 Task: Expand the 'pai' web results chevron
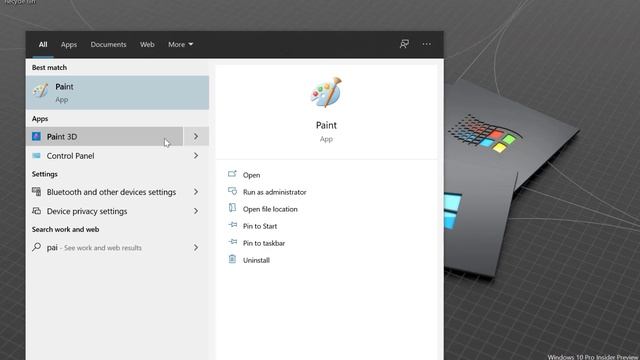coord(196,248)
